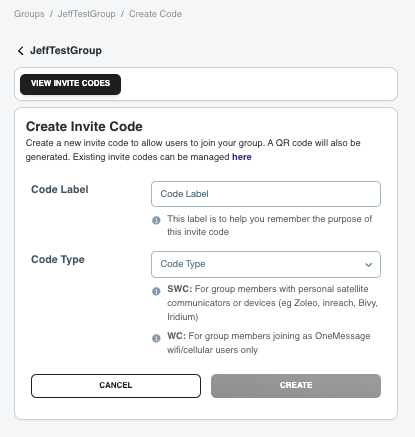Click the SWC description text
Image resolution: width=415 pixels, height=437 pixels.
(272, 303)
